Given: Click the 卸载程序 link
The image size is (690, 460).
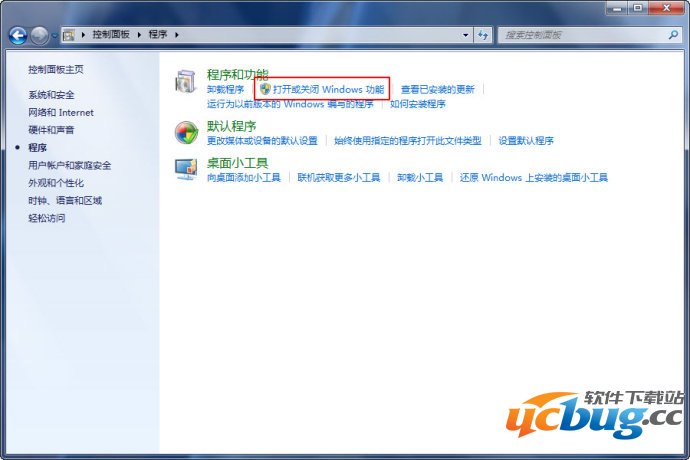Looking at the screenshot, I should click(225, 89).
